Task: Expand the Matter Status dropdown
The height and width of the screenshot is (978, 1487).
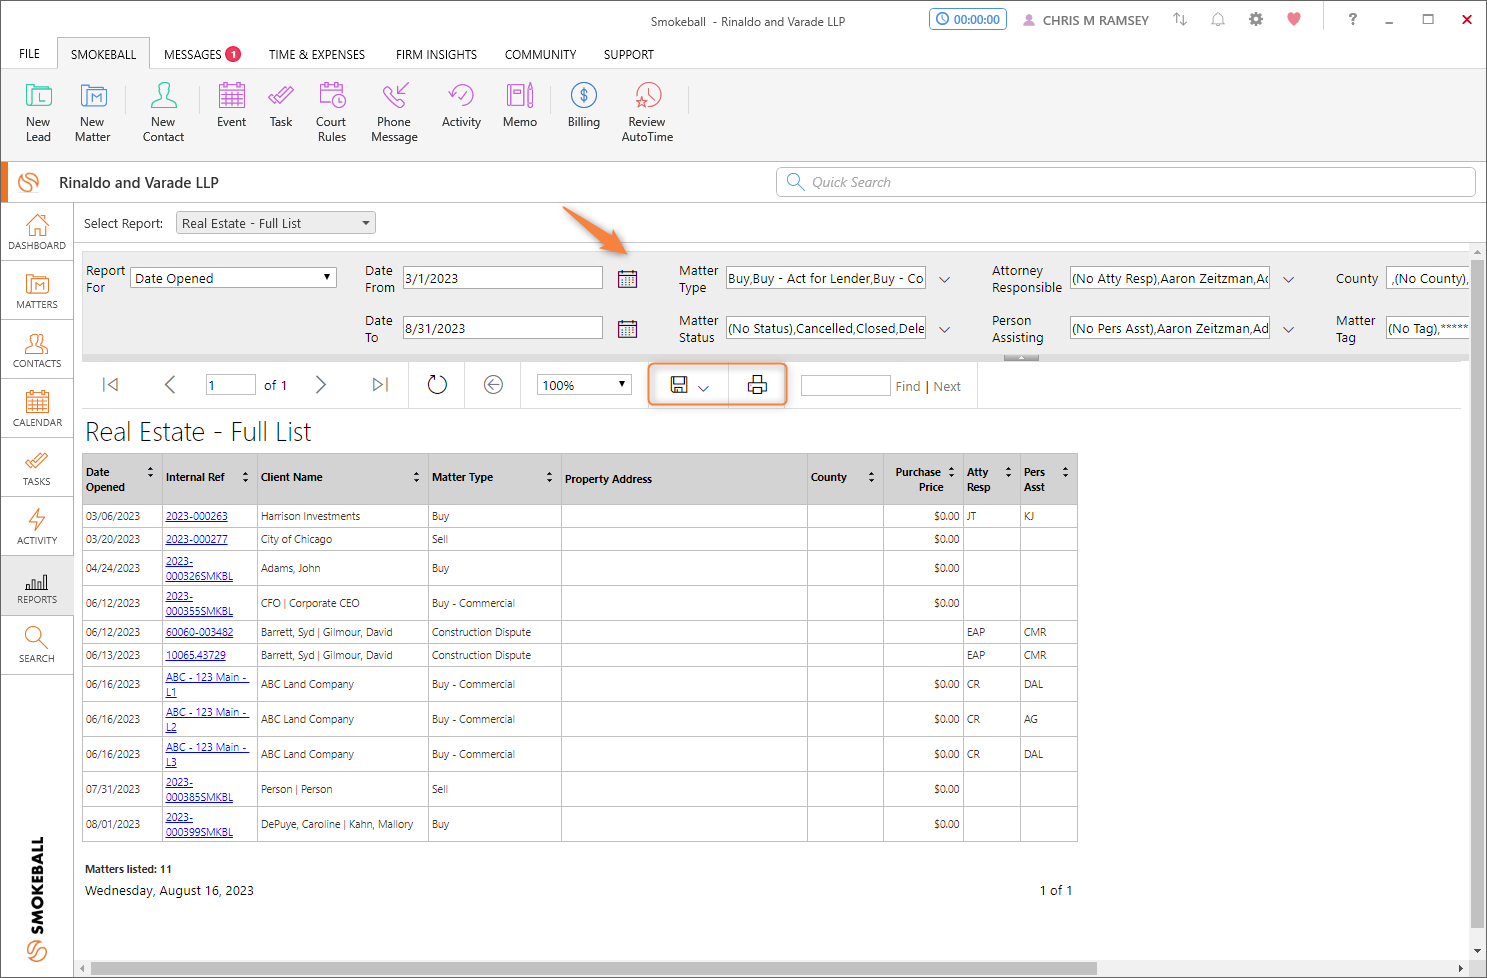Action: (944, 329)
